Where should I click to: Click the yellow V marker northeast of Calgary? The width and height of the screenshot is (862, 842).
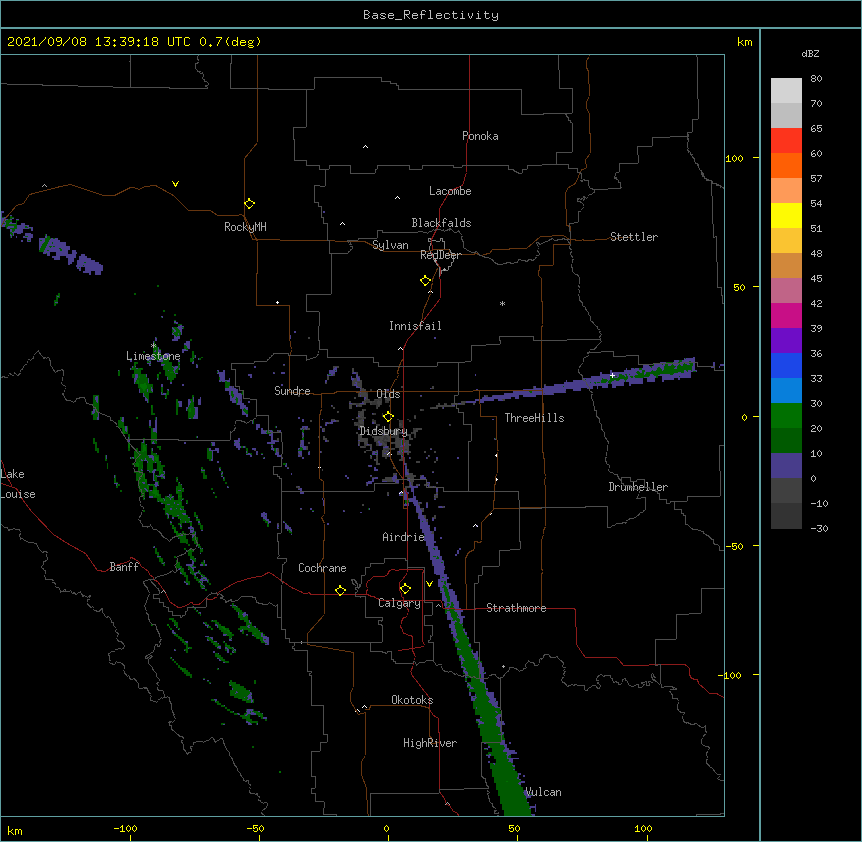tap(429, 584)
